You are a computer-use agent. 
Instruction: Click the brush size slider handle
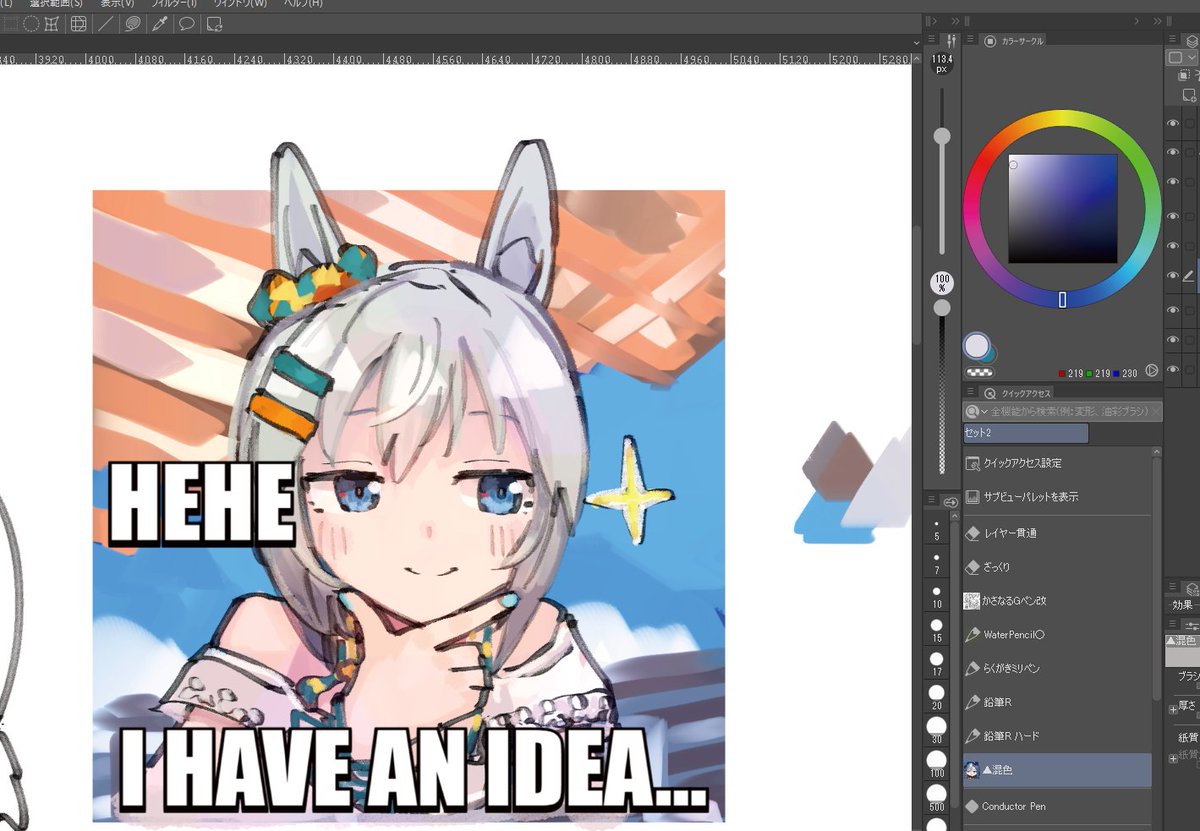[x=942, y=136]
